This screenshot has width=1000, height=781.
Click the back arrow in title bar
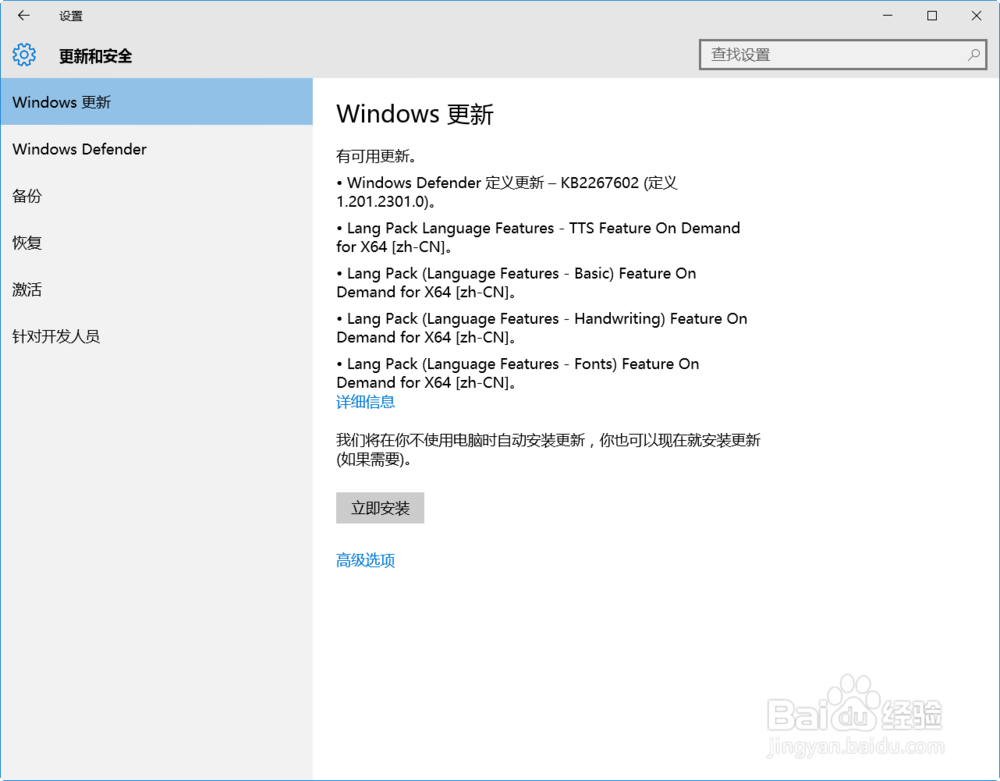point(24,15)
